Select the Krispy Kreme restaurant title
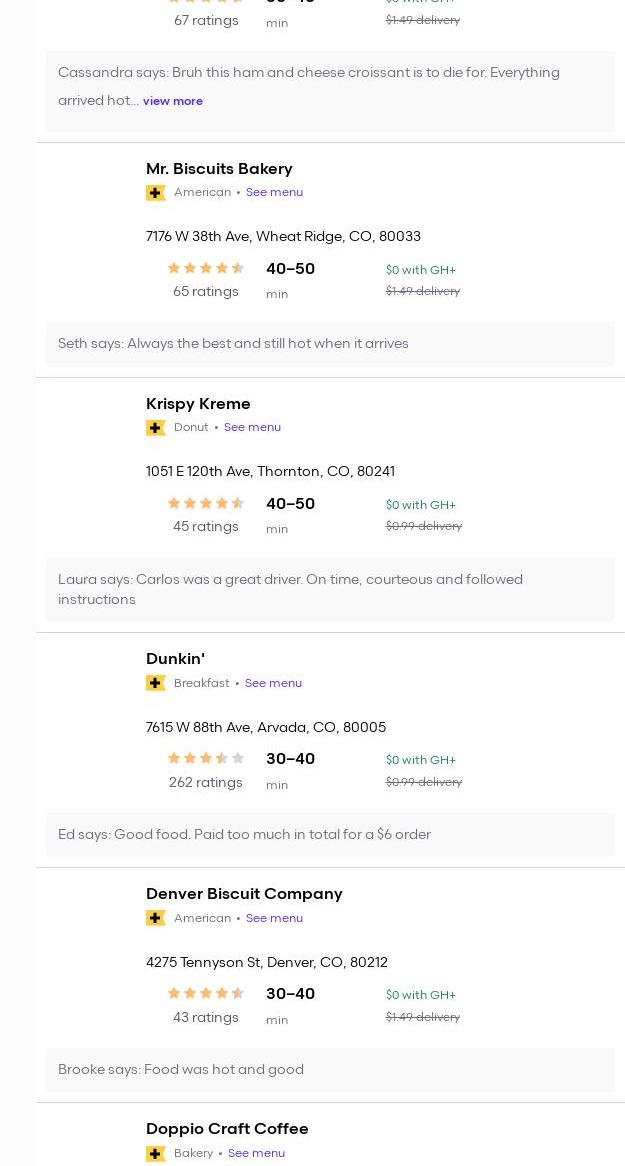 coord(198,403)
